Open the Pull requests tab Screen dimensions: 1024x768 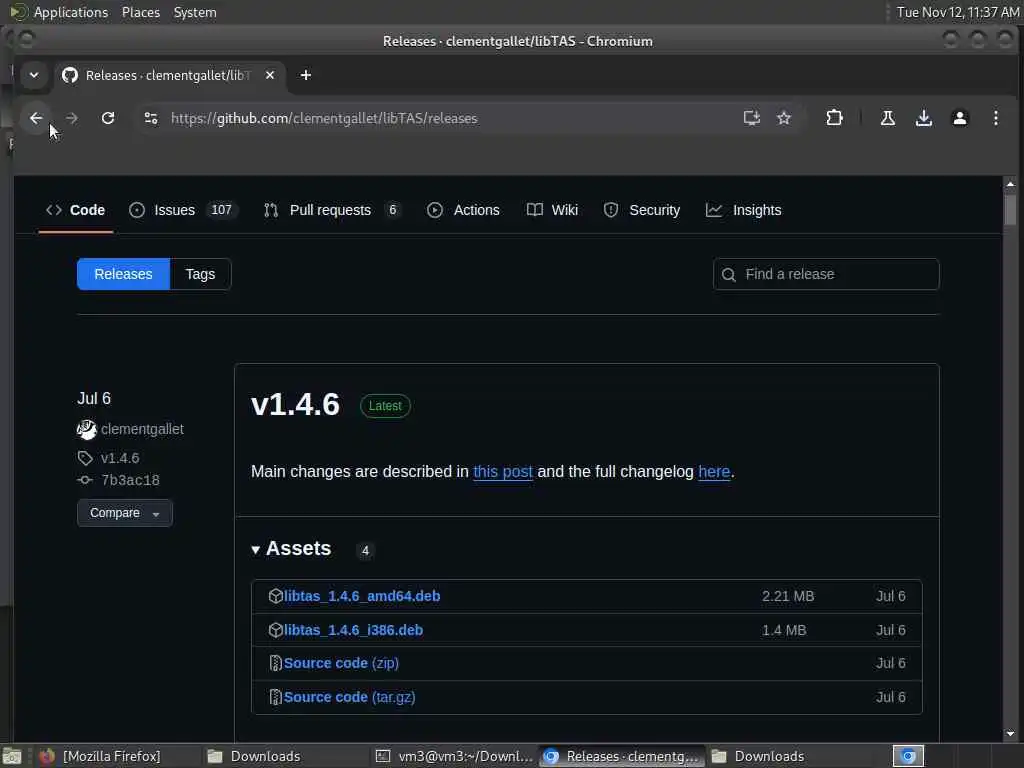click(x=332, y=210)
